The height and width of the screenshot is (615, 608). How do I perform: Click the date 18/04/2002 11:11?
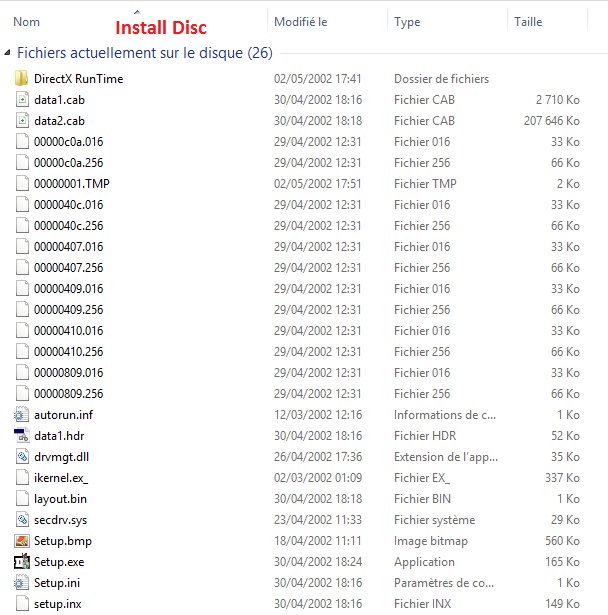pos(318,541)
